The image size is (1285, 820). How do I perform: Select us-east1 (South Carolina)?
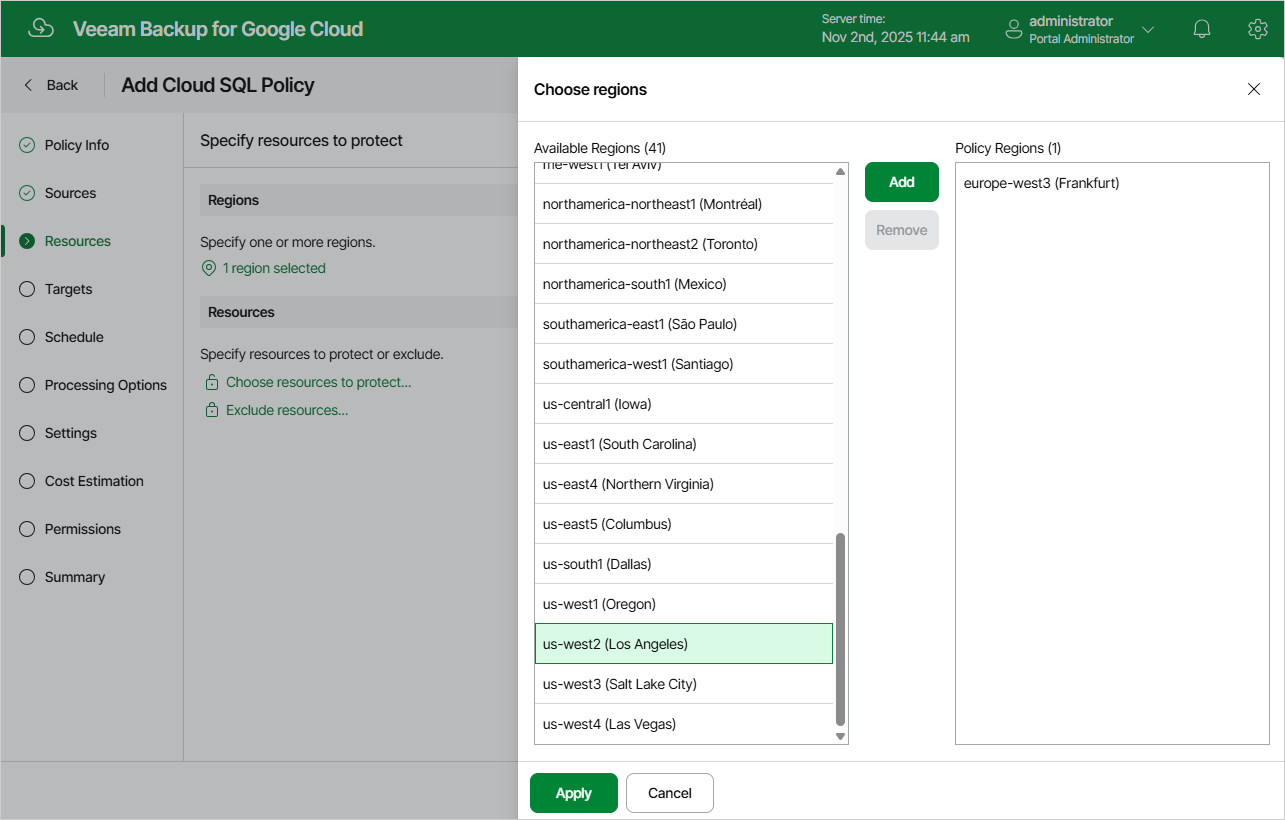(684, 444)
